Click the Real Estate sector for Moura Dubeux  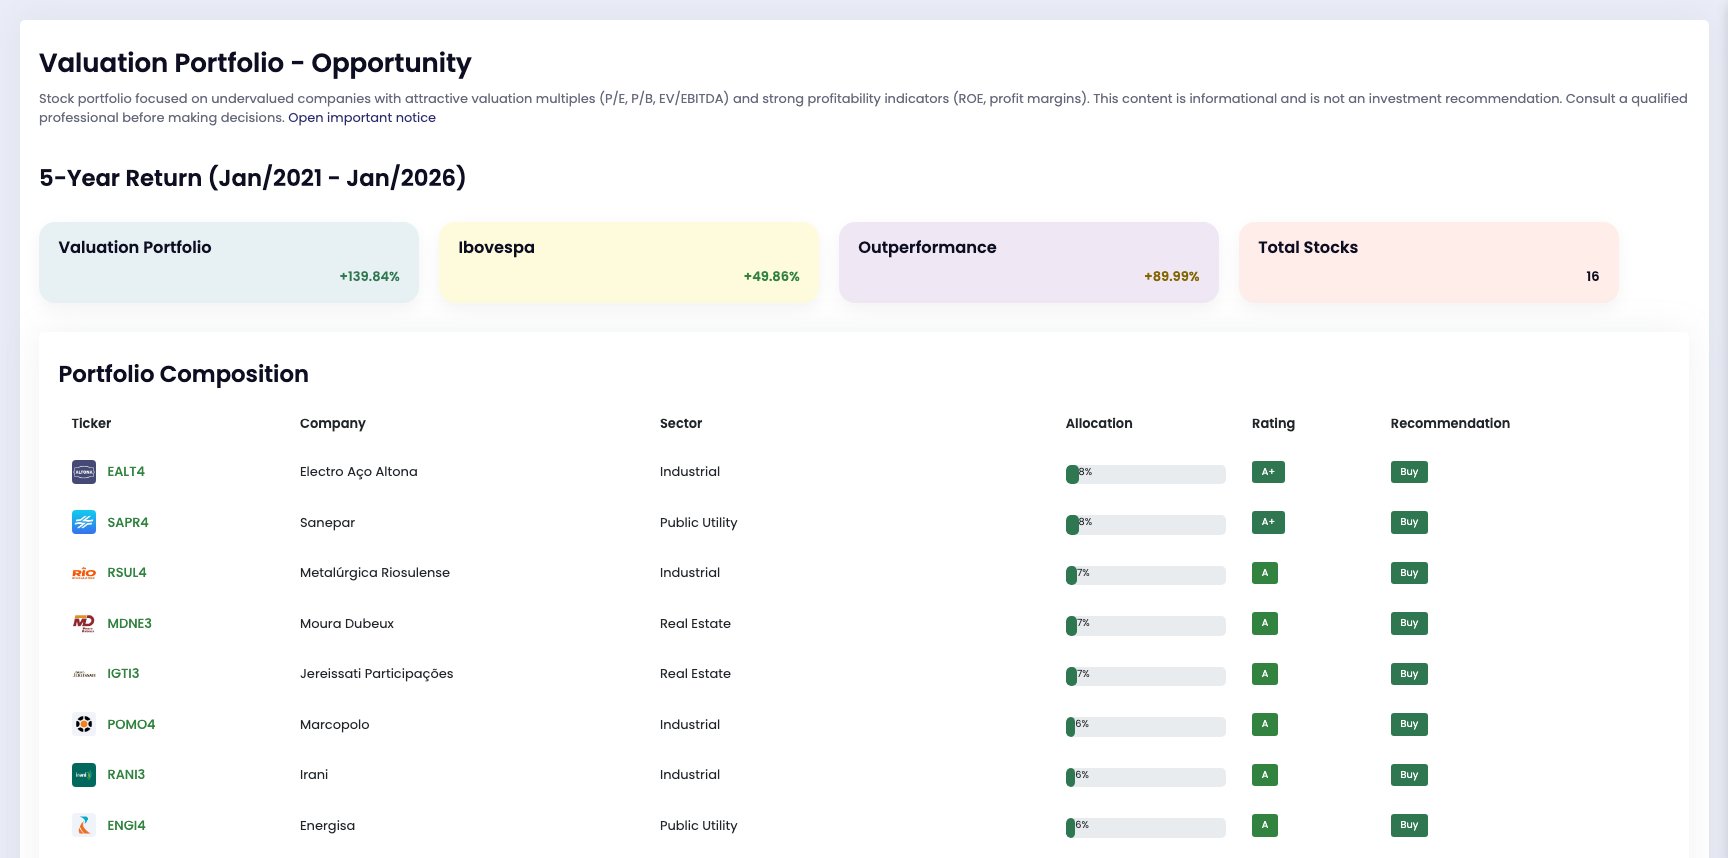tap(695, 623)
